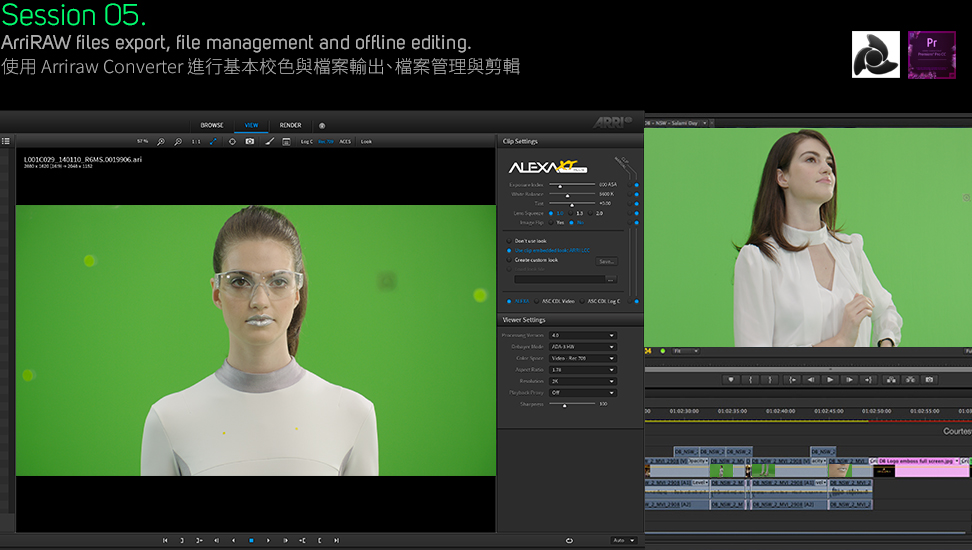Open Auto dropdown in ARRI transport bar
972x550 pixels.
pyautogui.click(x=624, y=541)
